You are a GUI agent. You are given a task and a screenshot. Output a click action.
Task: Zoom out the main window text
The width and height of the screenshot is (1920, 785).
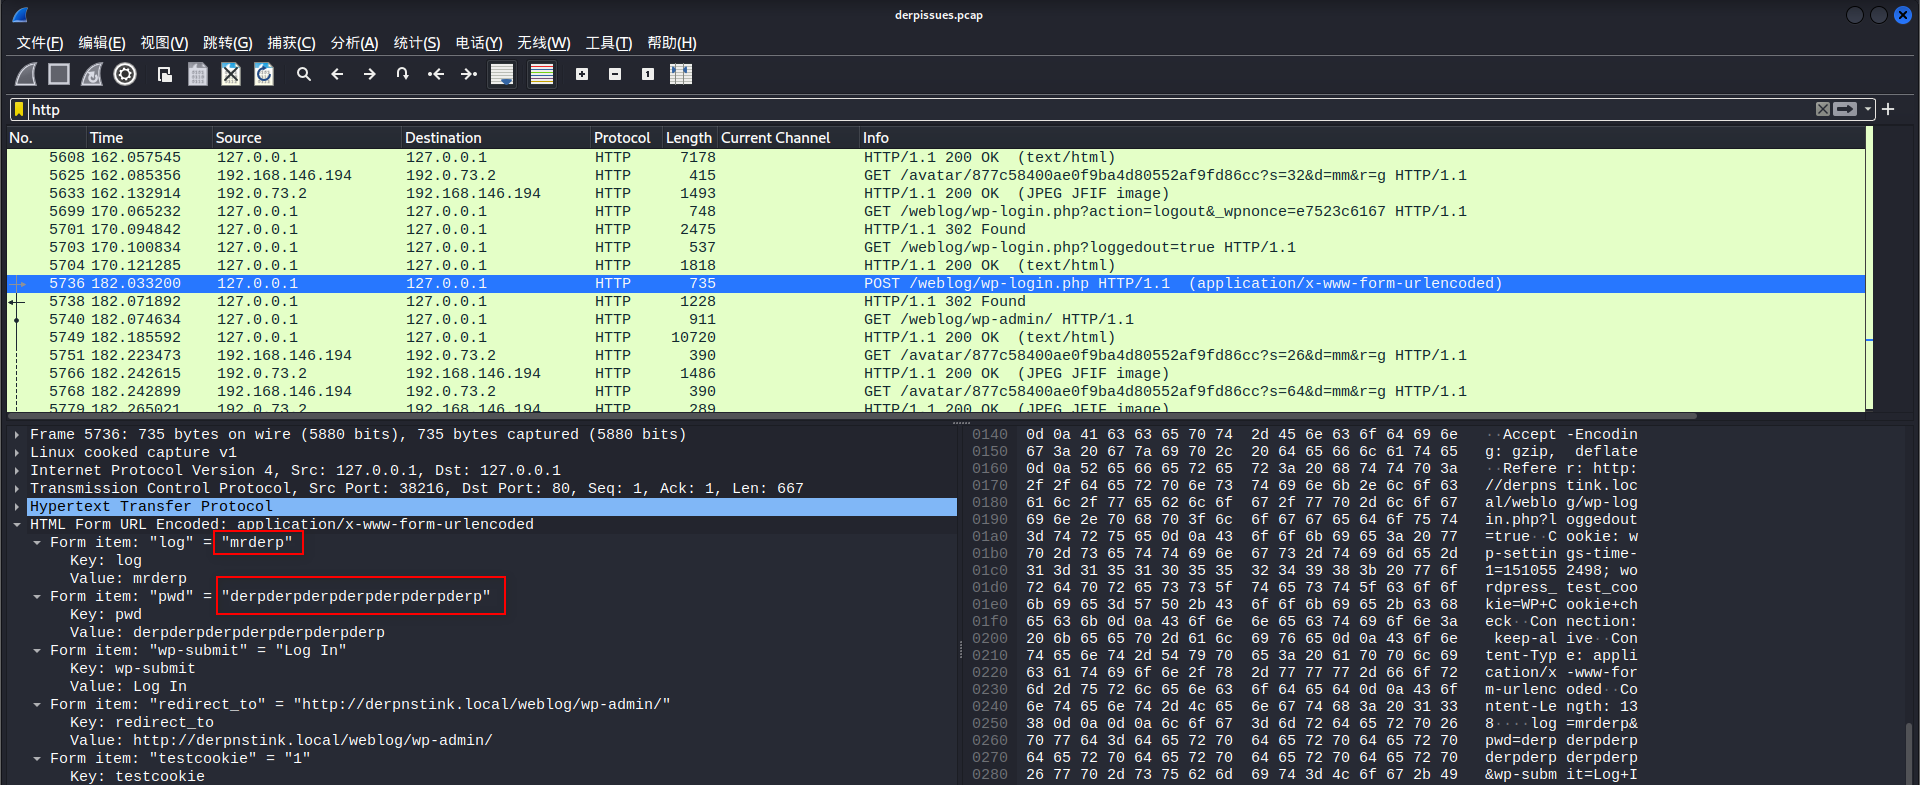(x=615, y=74)
